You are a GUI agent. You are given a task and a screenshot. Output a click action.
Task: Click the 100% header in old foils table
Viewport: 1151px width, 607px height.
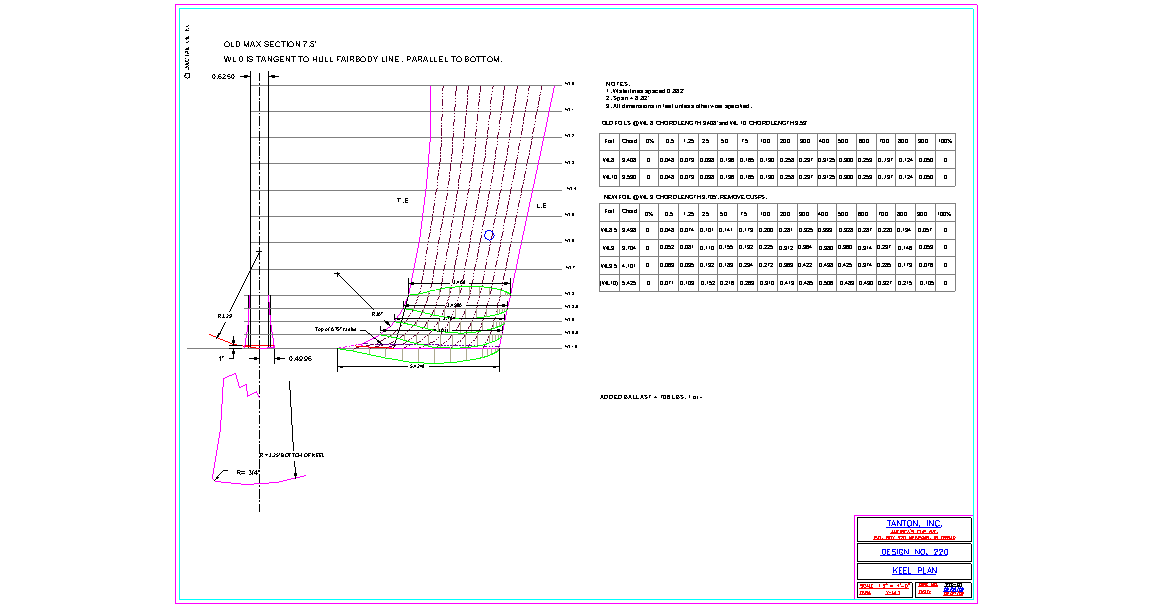[945, 141]
